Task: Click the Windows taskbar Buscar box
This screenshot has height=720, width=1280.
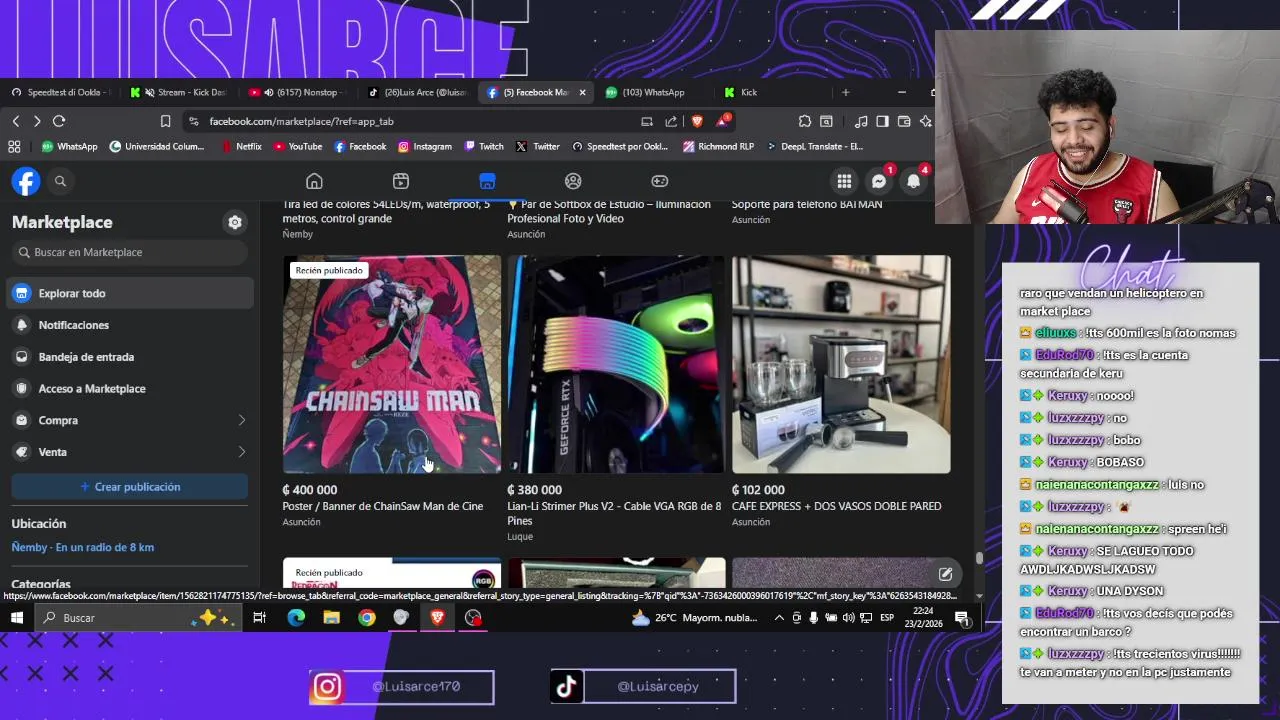Action: coord(137,618)
